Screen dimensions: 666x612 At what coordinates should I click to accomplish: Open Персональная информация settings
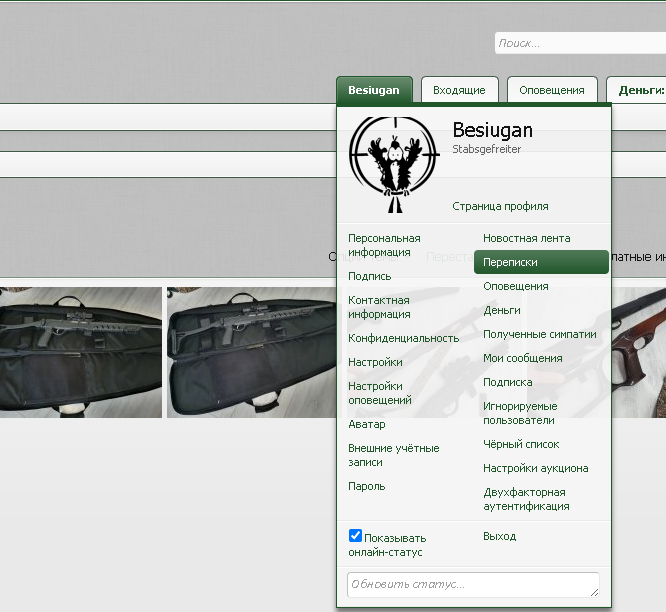tap(384, 245)
